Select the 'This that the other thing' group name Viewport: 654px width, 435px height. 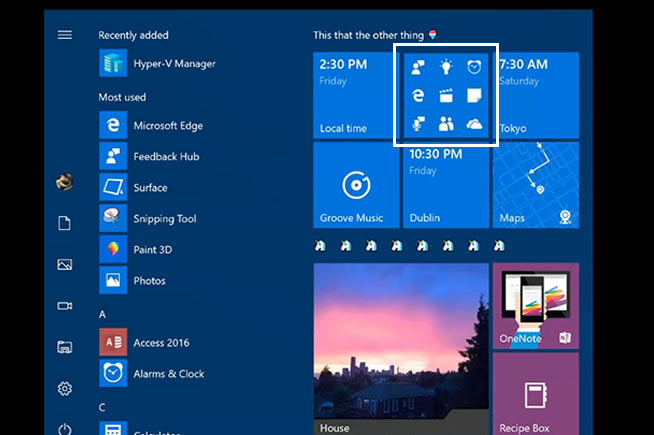point(369,35)
